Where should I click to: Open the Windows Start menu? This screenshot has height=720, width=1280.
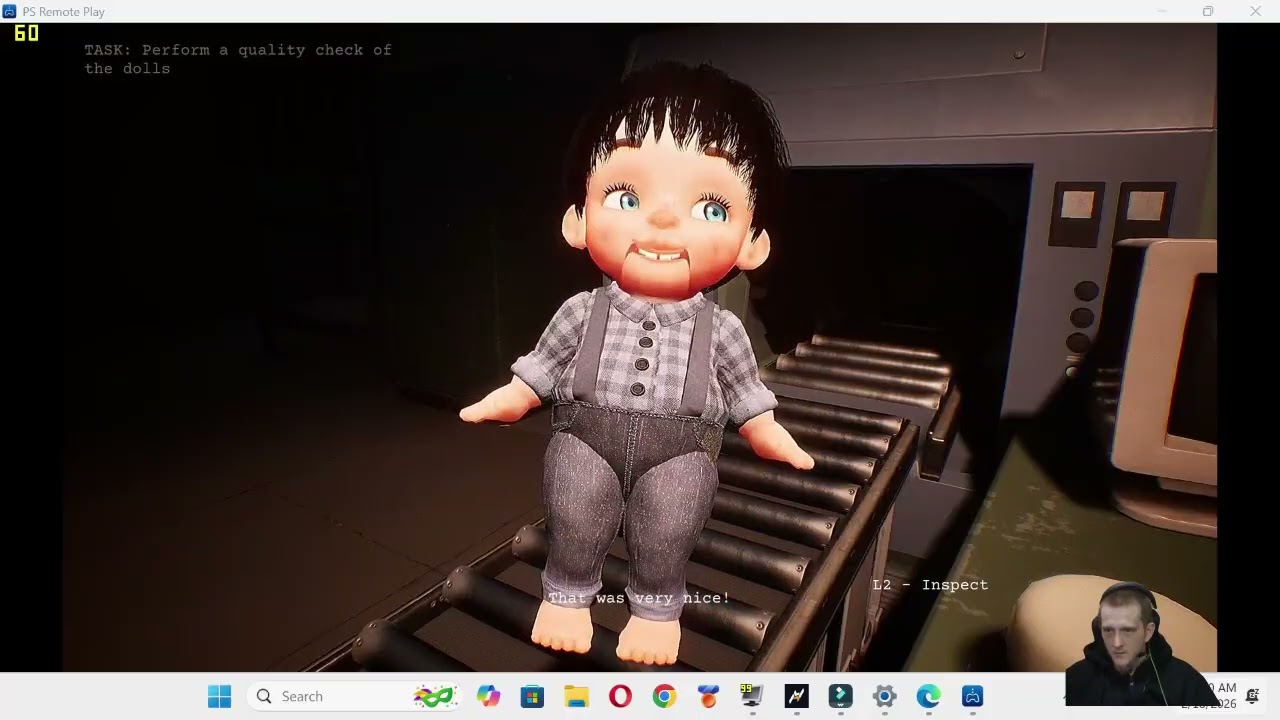click(x=219, y=696)
